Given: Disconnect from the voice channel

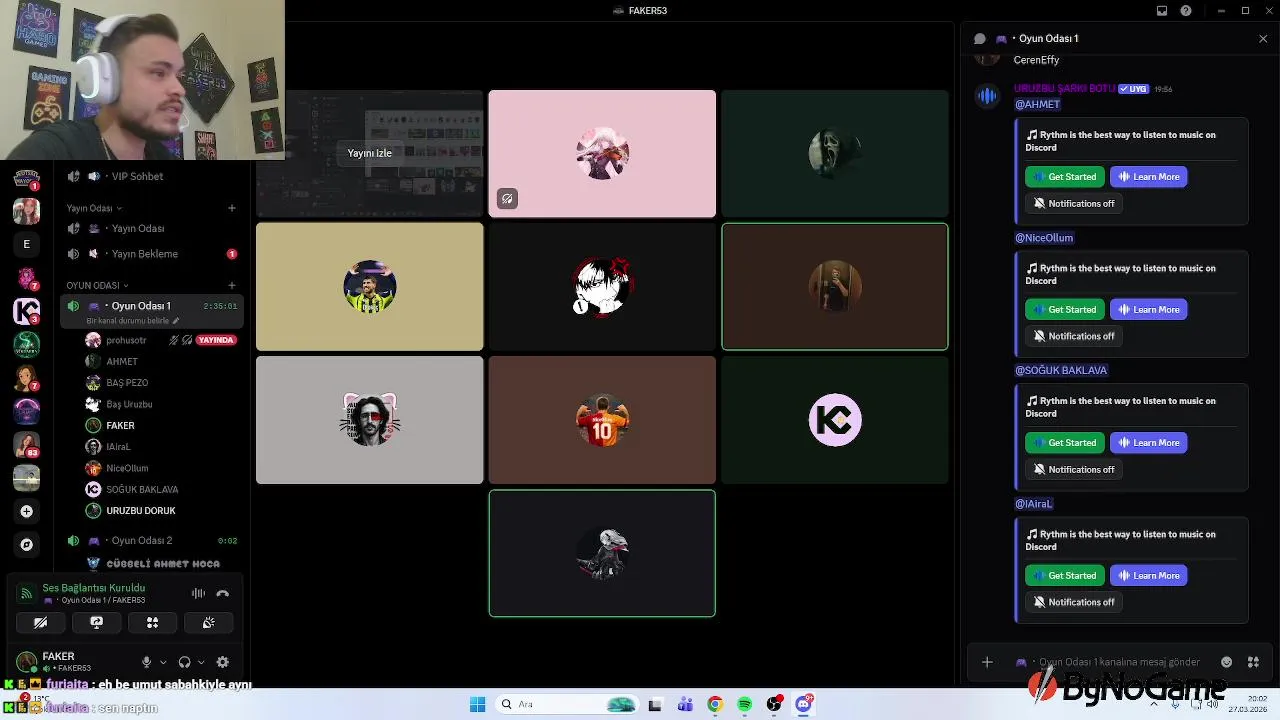Looking at the screenshot, I should [223, 593].
